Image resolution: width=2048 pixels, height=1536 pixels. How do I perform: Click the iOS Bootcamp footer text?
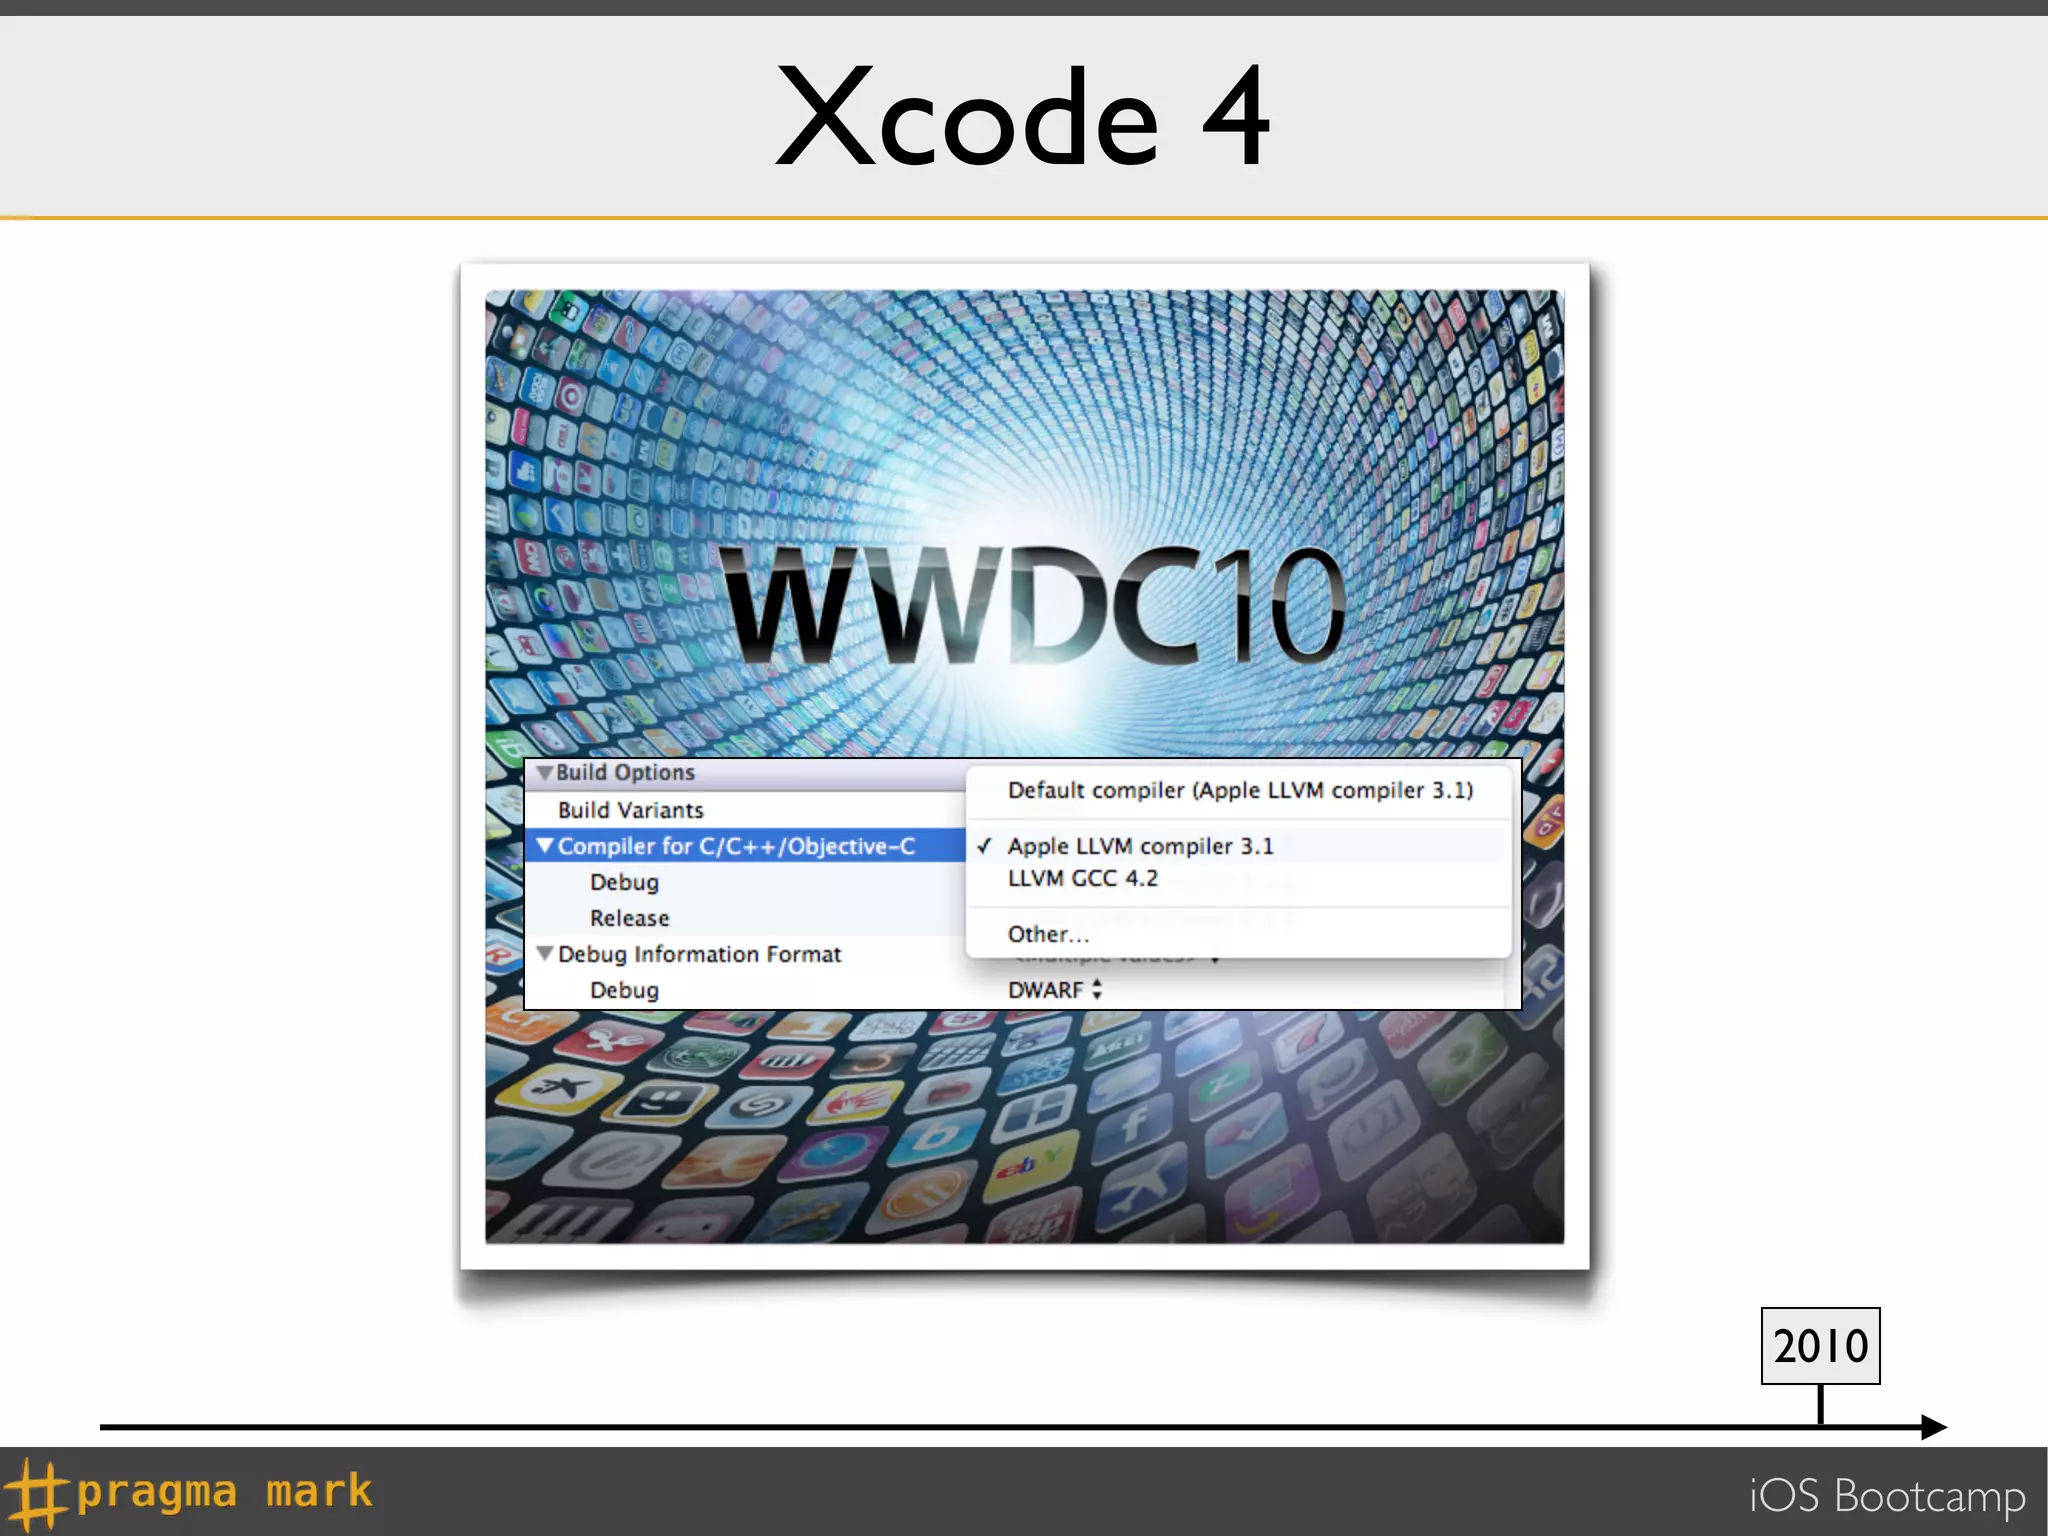click(x=1887, y=1496)
